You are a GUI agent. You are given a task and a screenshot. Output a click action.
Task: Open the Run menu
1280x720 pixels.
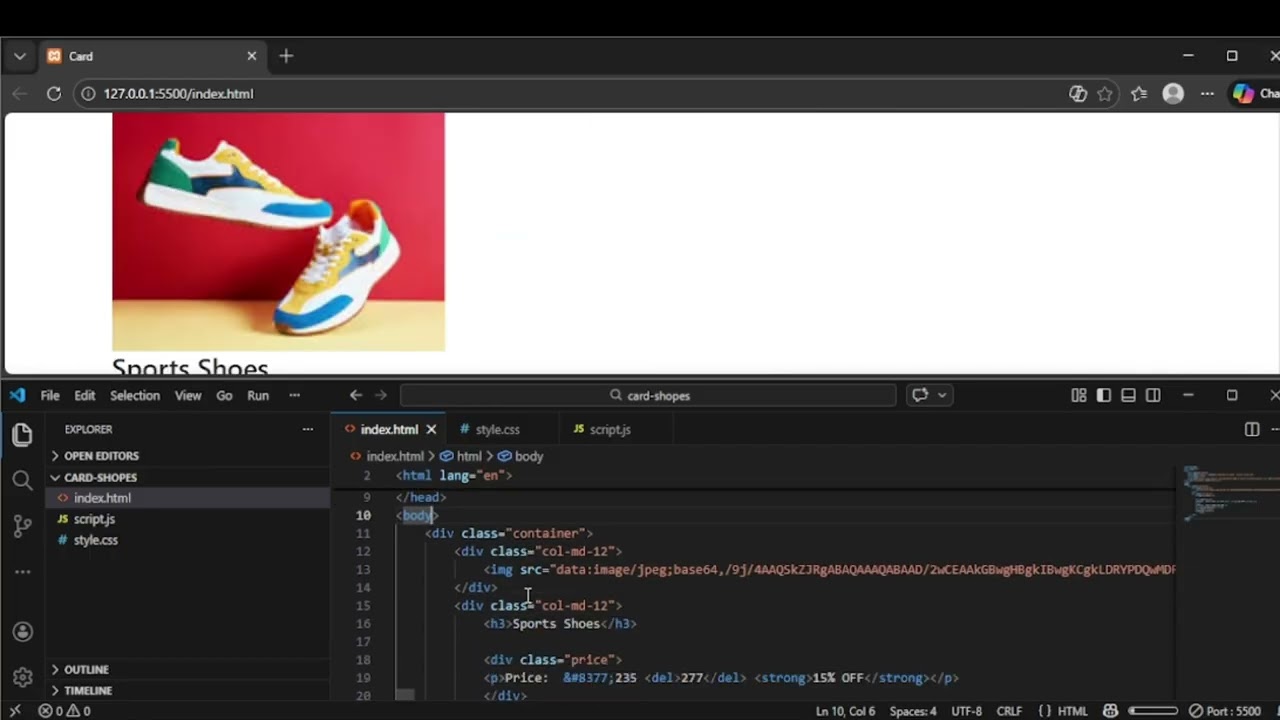click(x=258, y=395)
